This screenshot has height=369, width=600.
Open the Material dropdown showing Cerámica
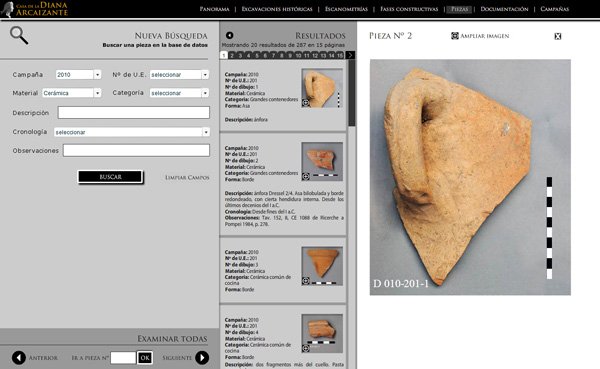72,93
